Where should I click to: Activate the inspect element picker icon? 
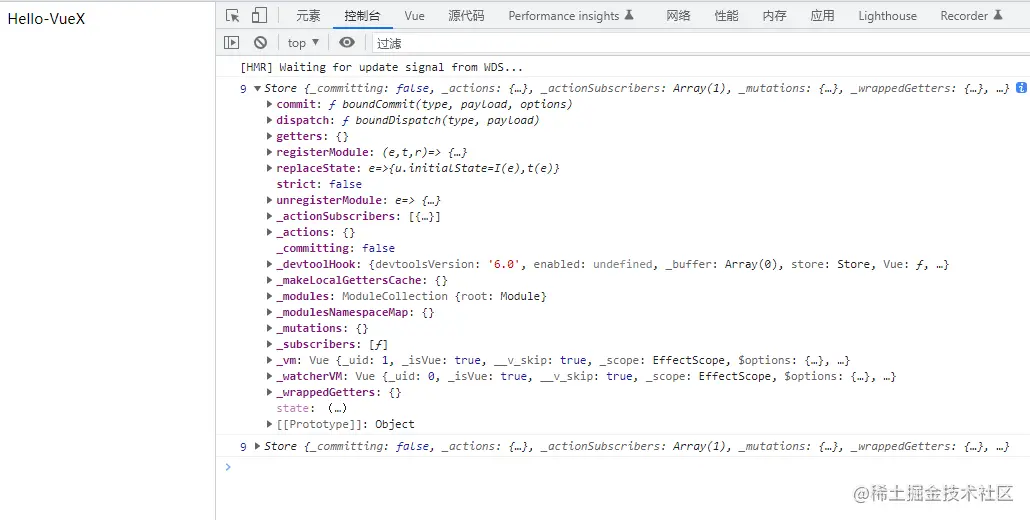pos(232,16)
